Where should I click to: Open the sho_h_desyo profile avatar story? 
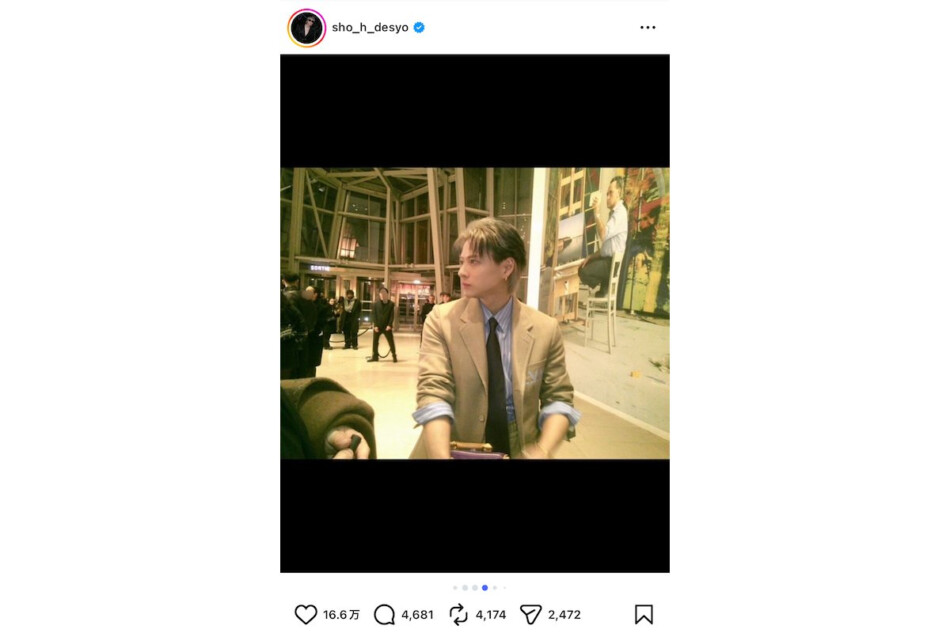307,28
